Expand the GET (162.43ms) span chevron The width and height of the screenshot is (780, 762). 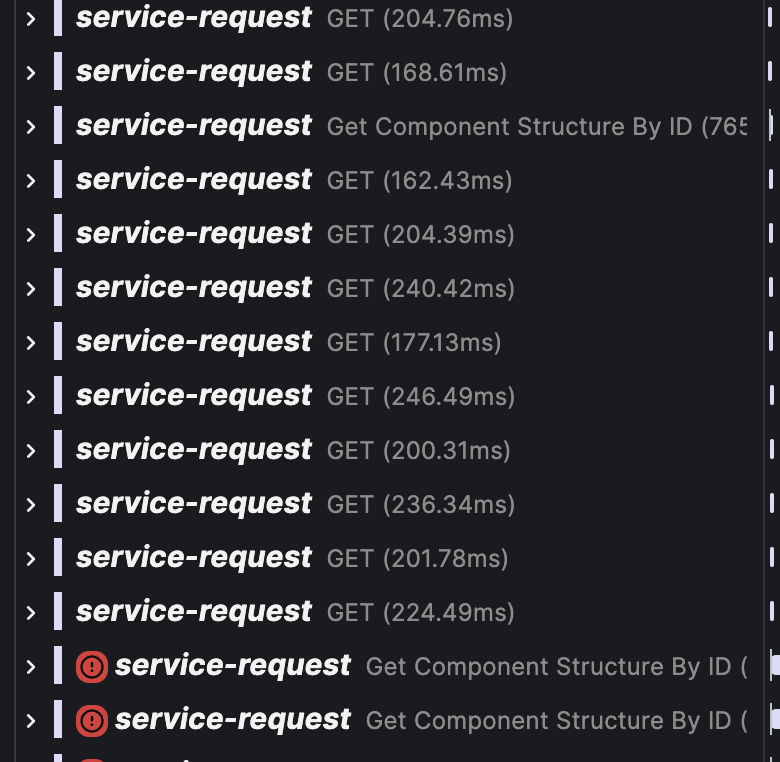[x=31, y=181]
